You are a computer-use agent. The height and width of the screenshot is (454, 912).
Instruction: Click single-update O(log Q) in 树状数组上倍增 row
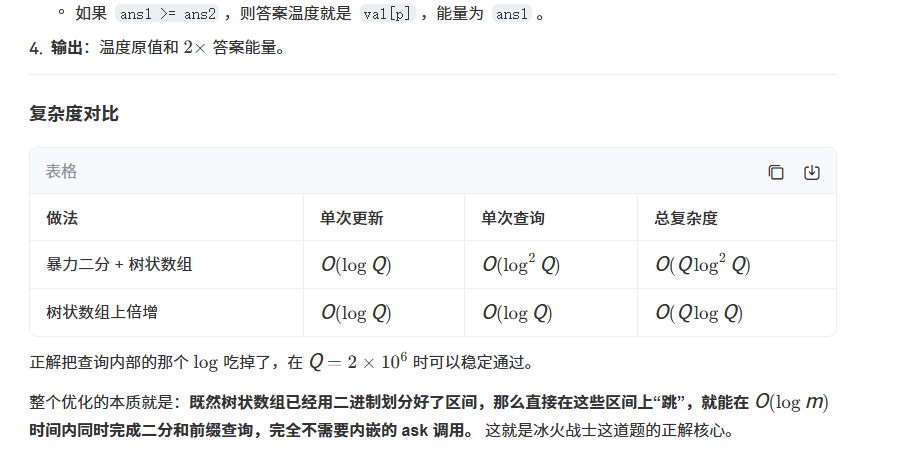(357, 313)
